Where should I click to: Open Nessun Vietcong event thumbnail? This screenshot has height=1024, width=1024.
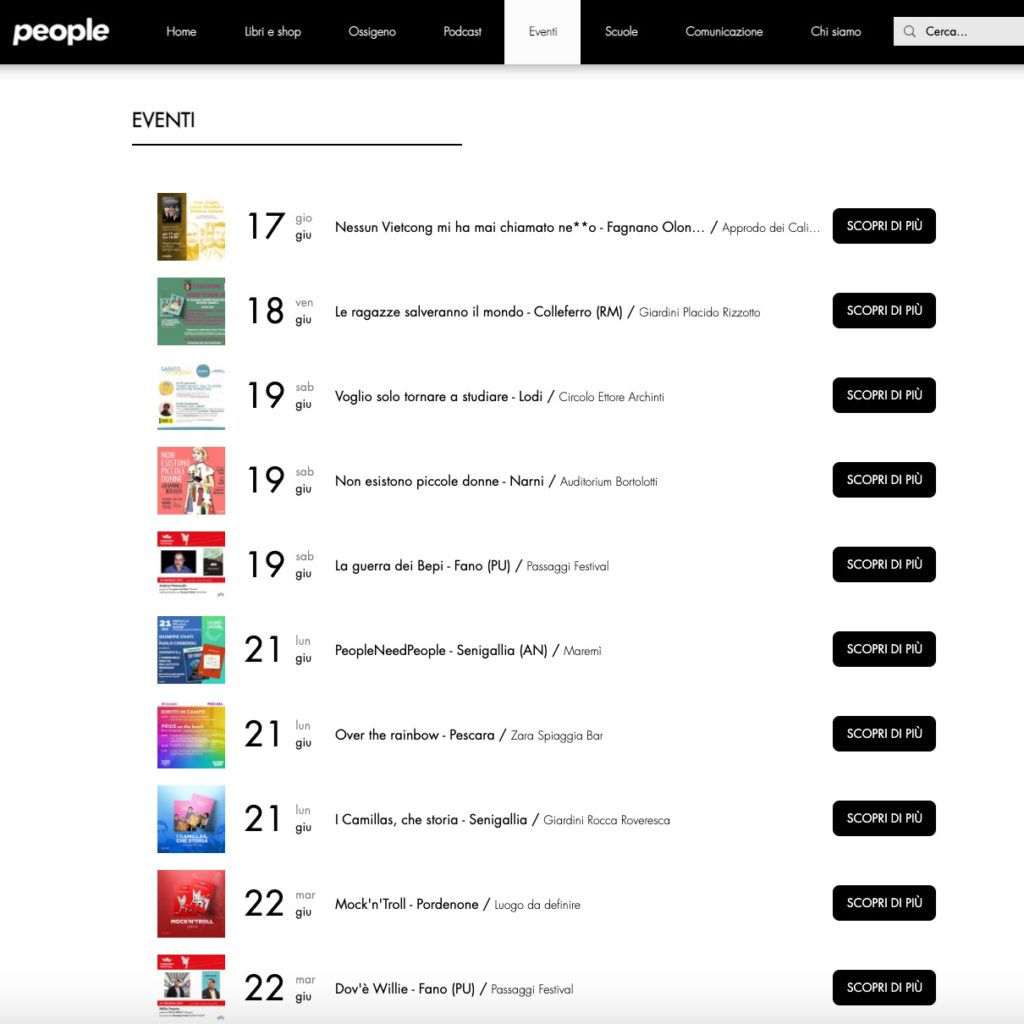click(191, 227)
